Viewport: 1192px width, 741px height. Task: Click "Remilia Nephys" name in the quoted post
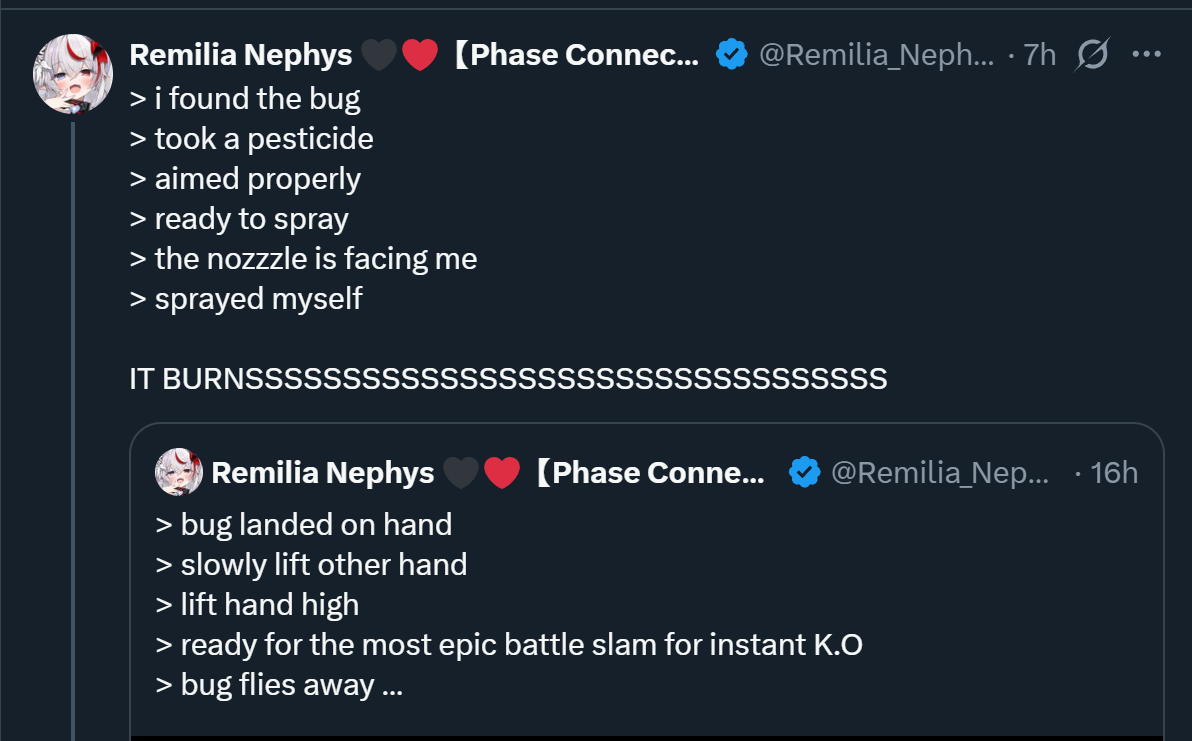coord(323,472)
